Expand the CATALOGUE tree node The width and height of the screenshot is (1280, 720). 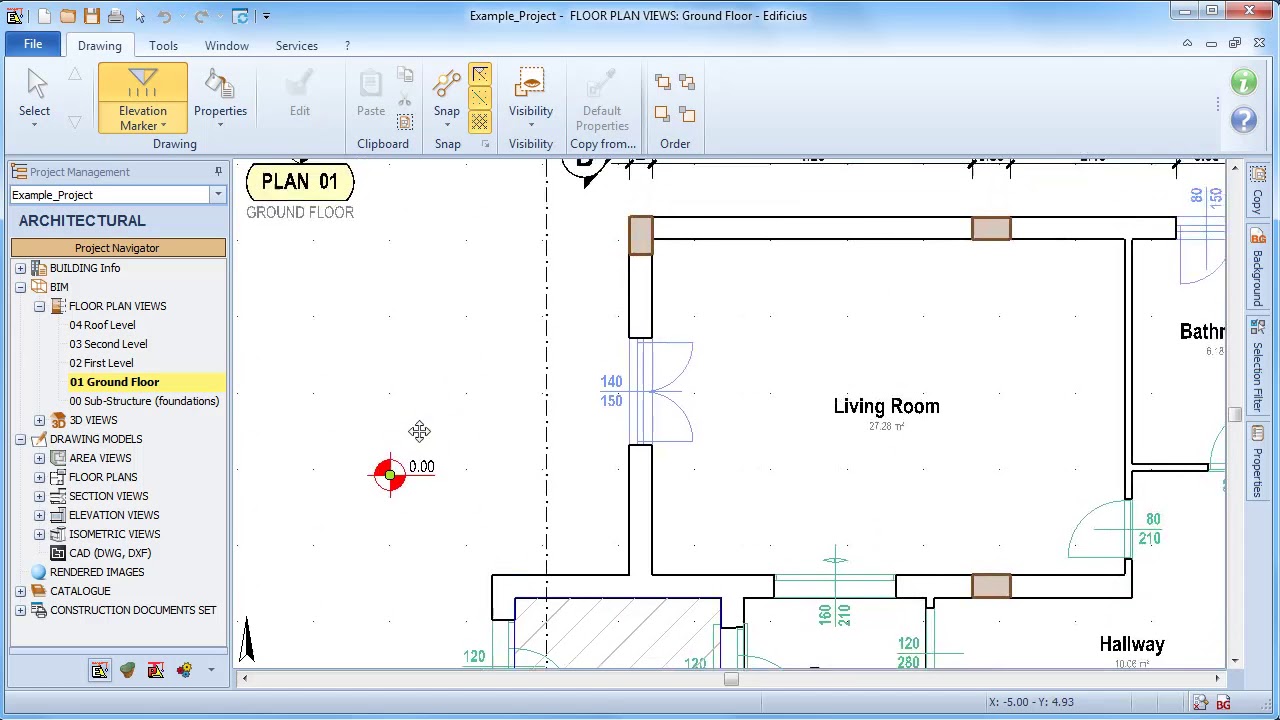tap(20, 591)
